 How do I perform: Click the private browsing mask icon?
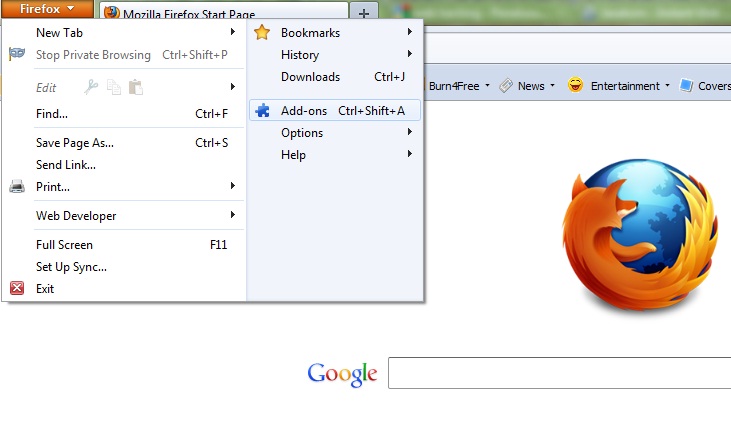point(17,53)
